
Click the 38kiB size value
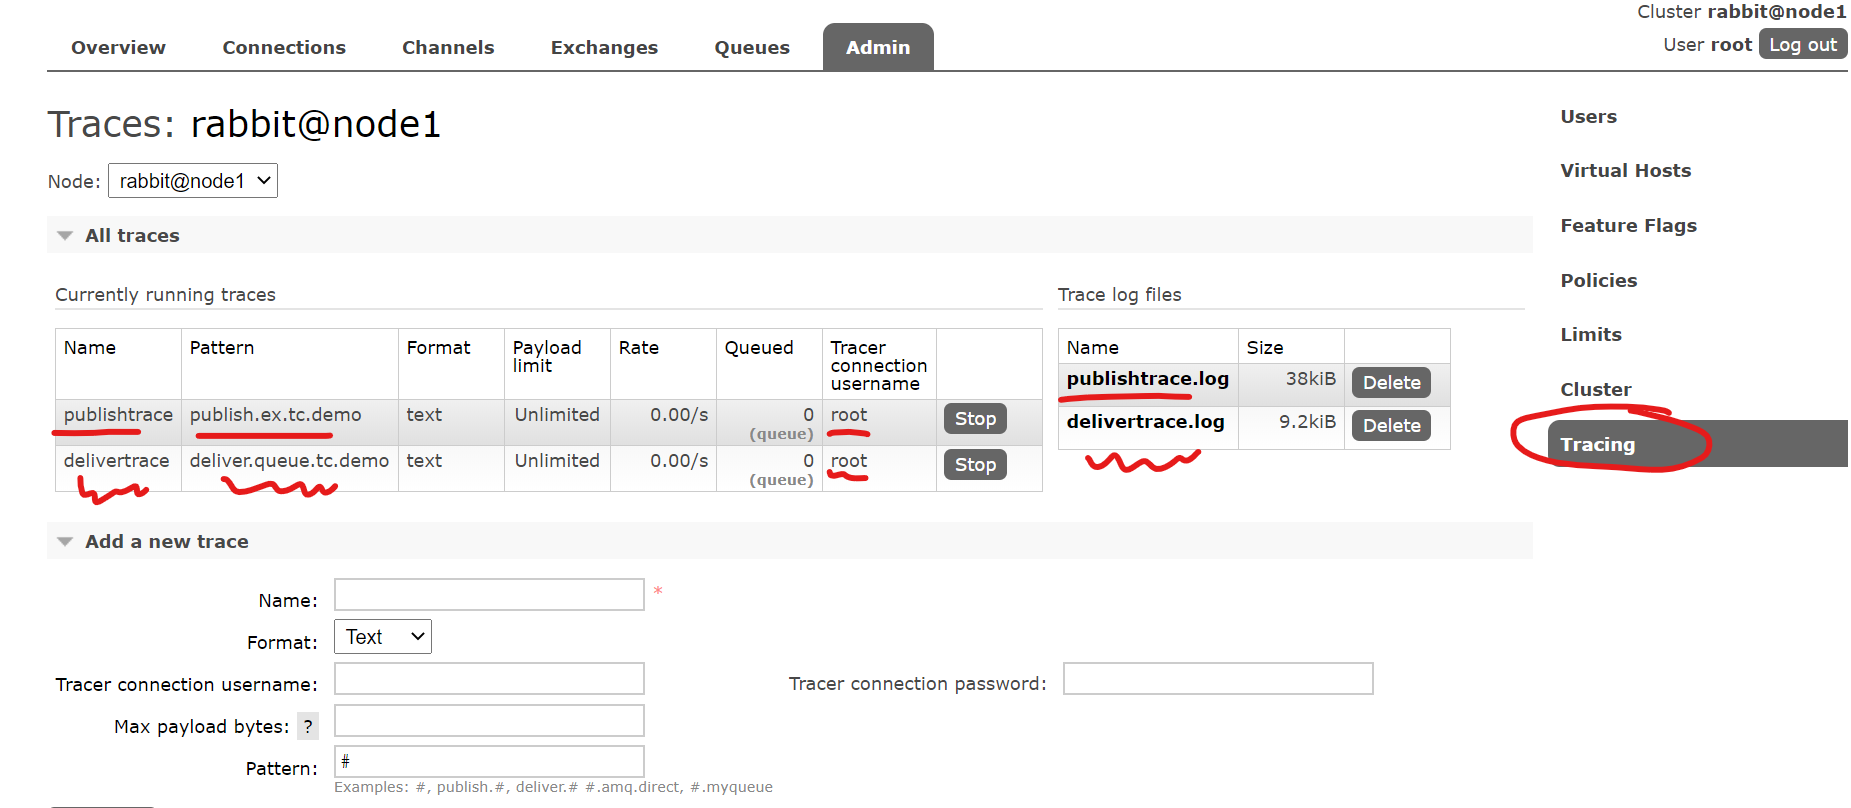[x=1310, y=379]
